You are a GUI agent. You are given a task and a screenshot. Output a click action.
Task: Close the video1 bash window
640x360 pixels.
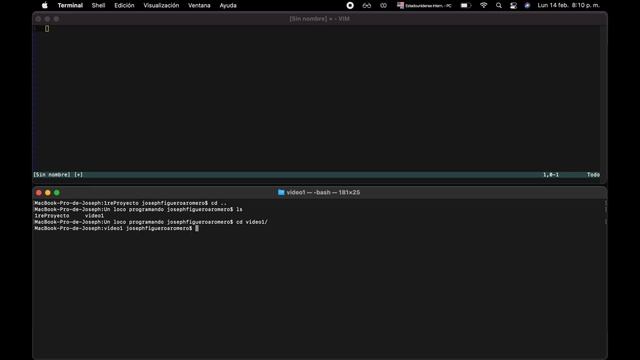point(39,193)
